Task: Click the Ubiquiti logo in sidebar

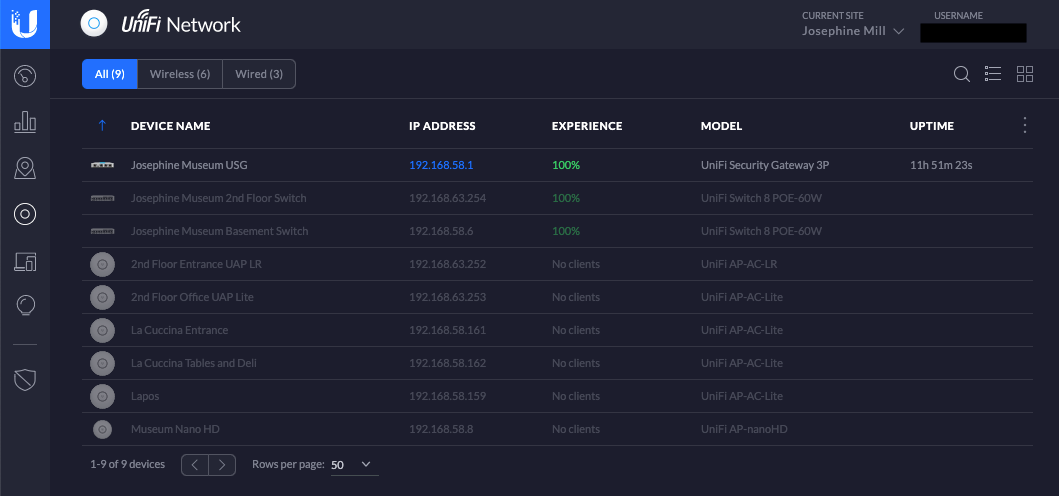Action: [x=25, y=24]
